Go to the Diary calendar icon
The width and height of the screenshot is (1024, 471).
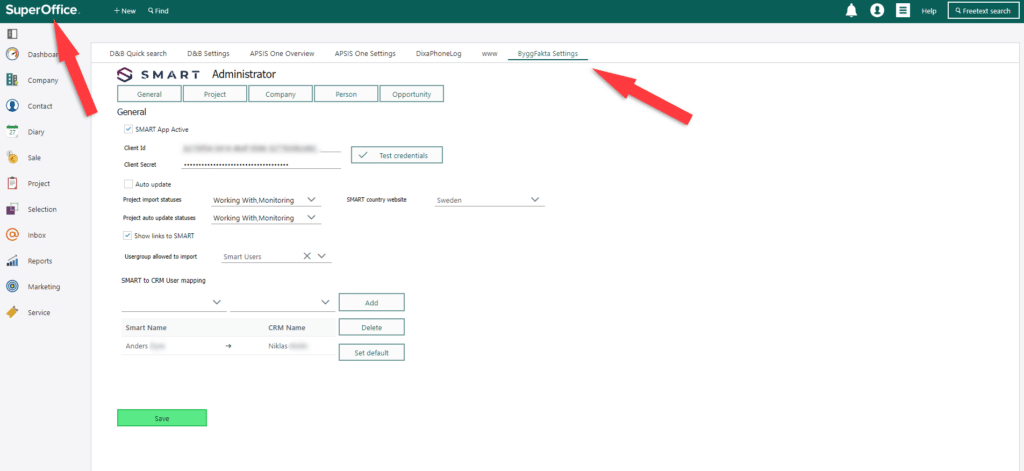coord(13,131)
